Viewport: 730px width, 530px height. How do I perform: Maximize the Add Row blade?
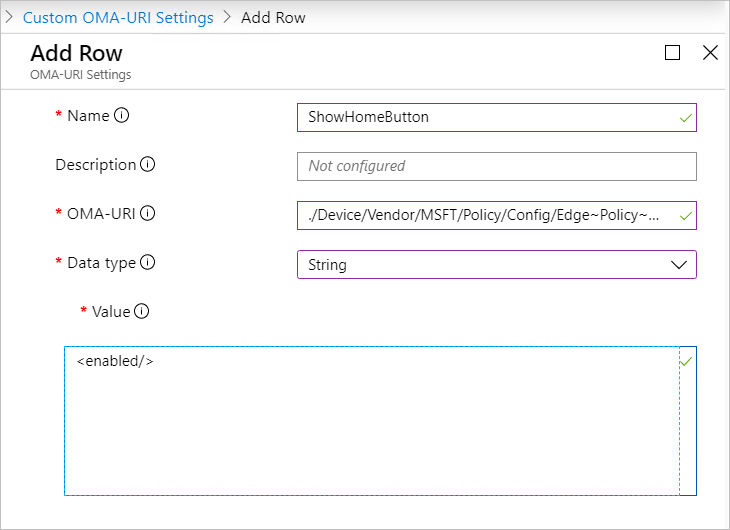(x=672, y=53)
